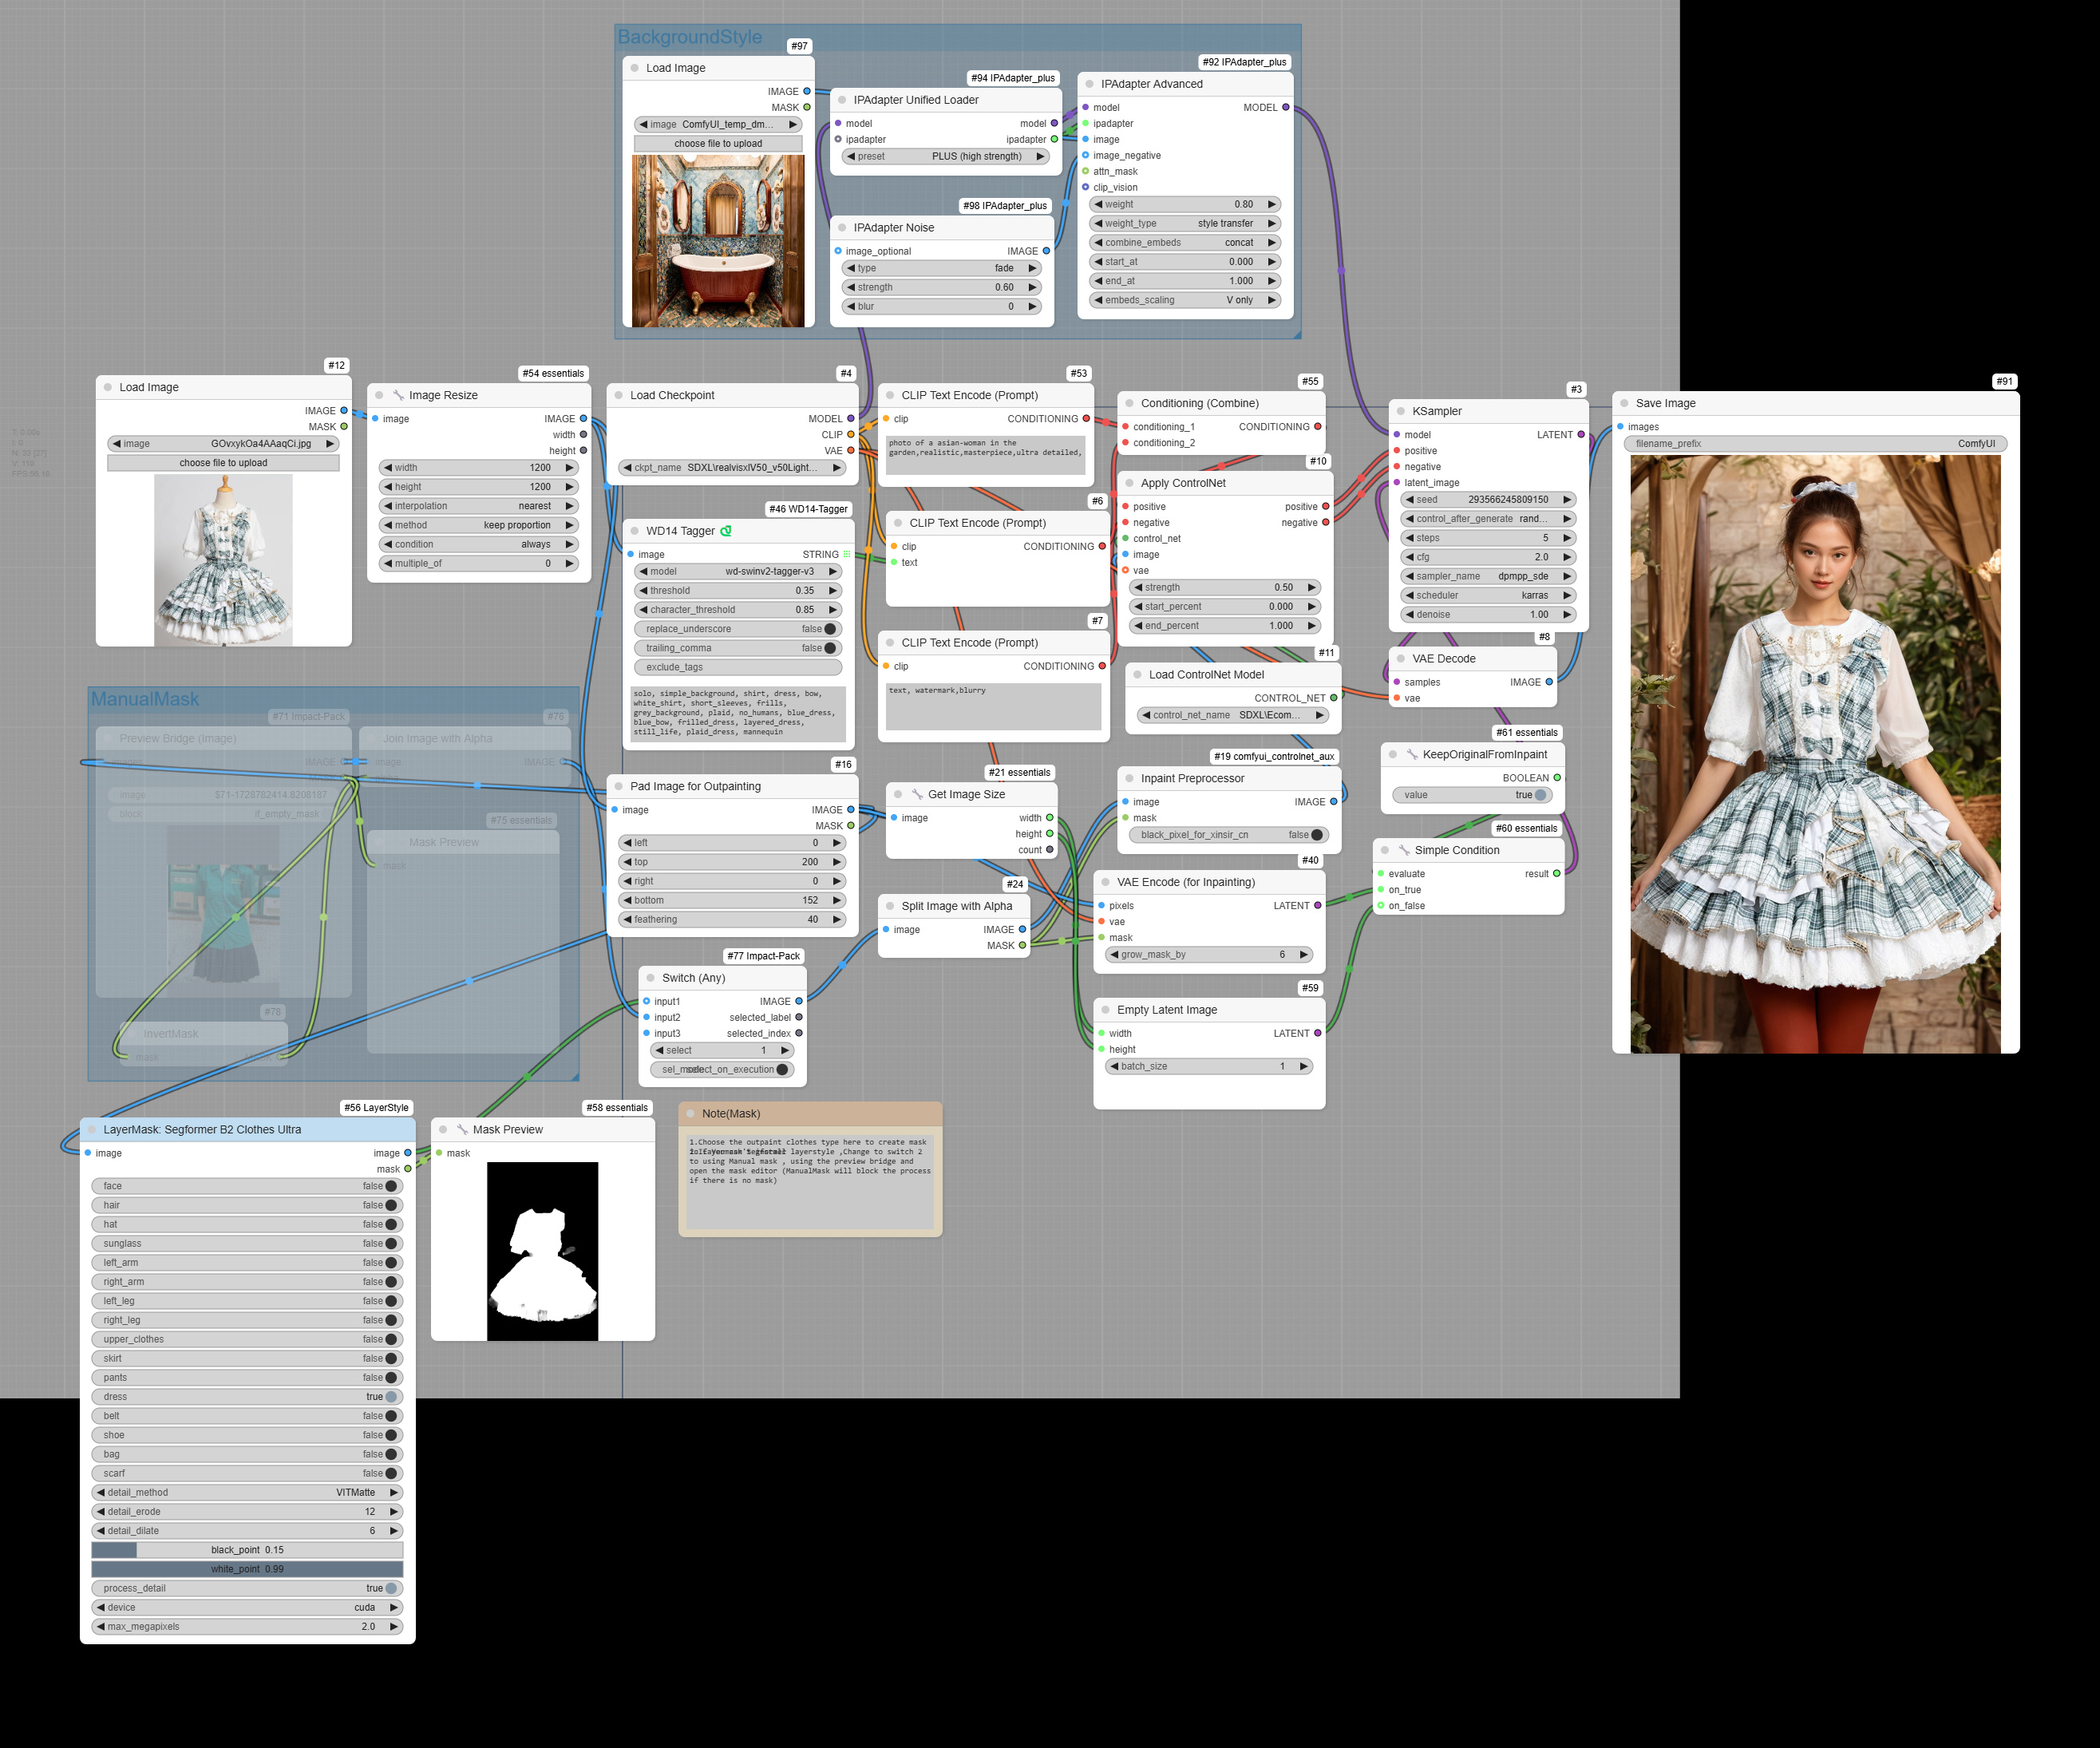
Task: Open the detail_method dropdown showing VITMatte
Action: coord(247,1493)
